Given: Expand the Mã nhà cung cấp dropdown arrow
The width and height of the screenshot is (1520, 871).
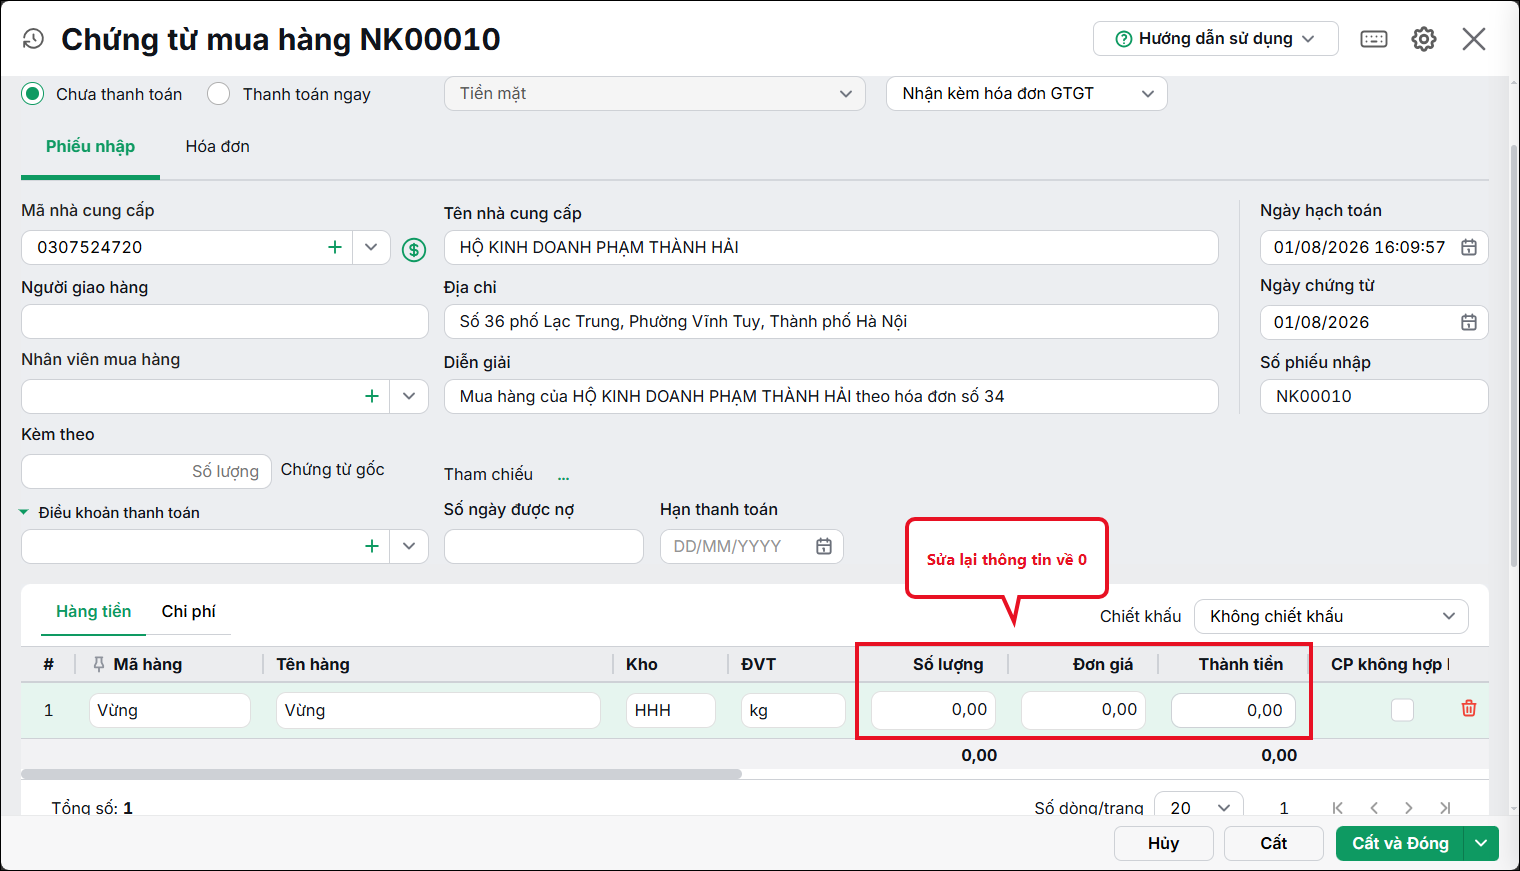Looking at the screenshot, I should tap(371, 247).
